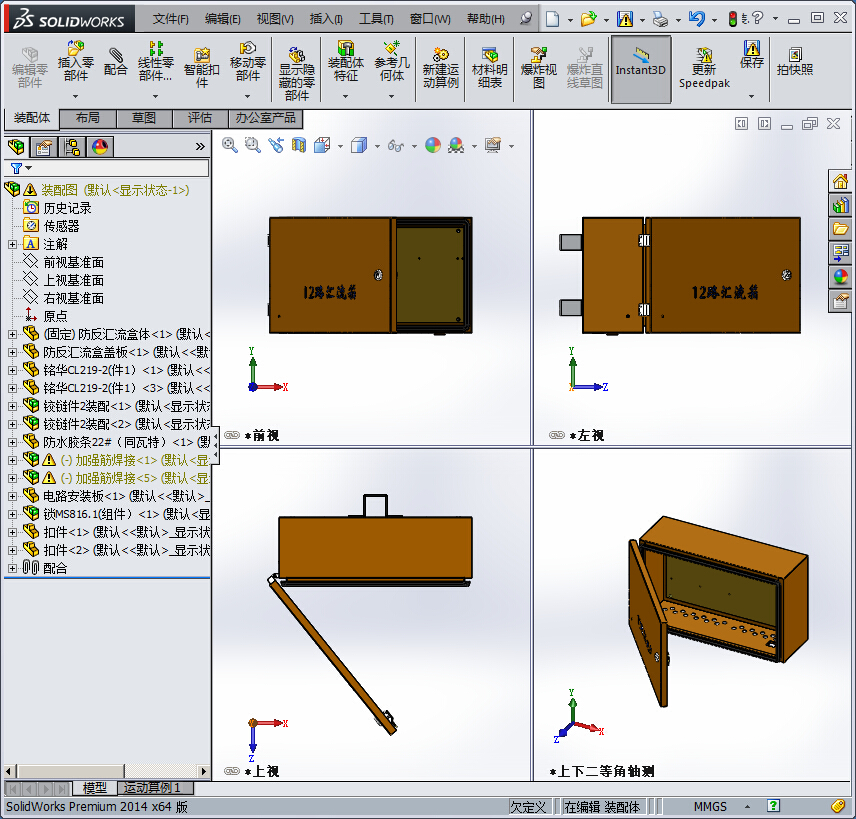Expand the 防水胶条22# component node

click(13, 442)
